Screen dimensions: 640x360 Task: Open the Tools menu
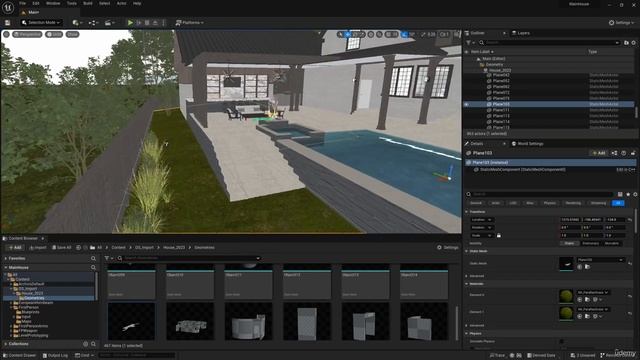tap(71, 3)
